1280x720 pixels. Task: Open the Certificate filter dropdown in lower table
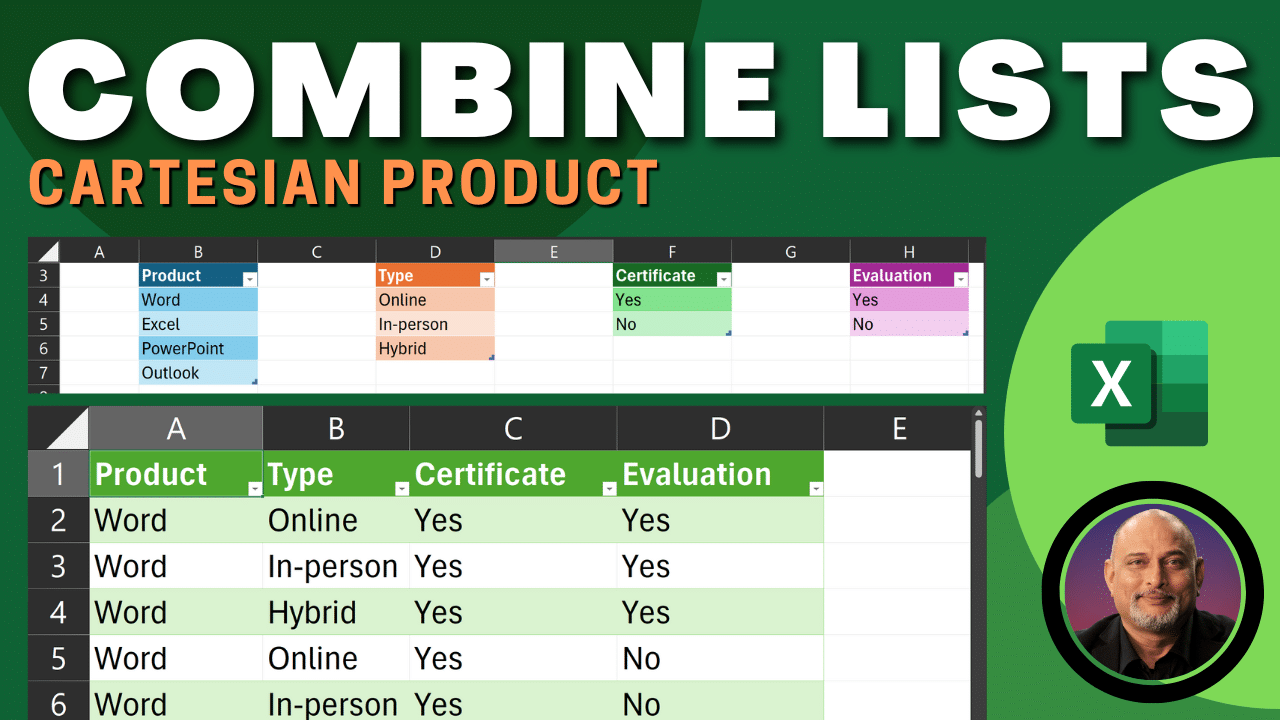point(609,488)
